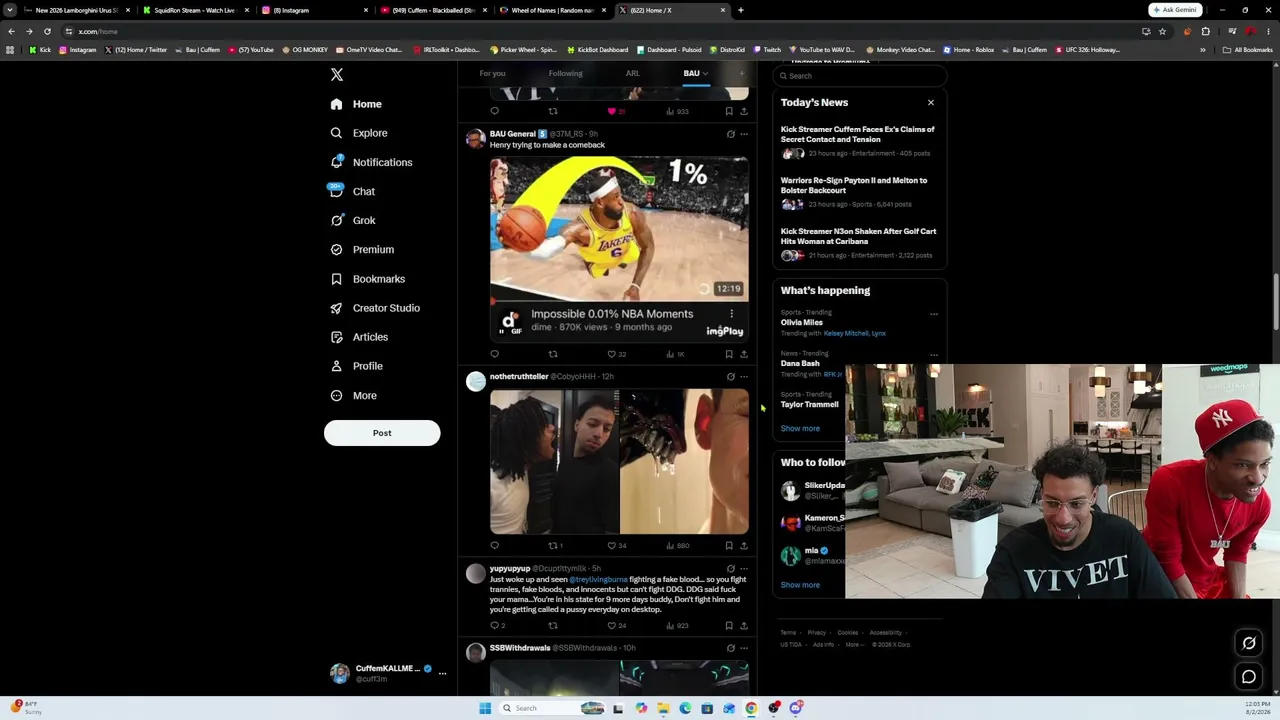1280x720 pixels.
Task: Repost the nothetruthteller post
Action: 553,546
